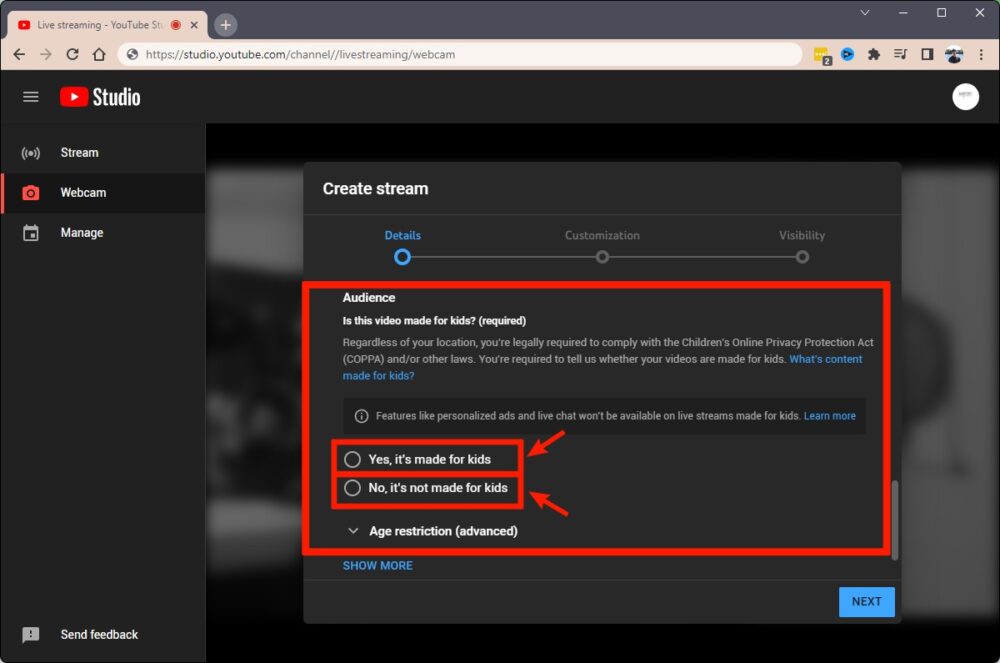Open the hamburger menu in YouTube Studio

click(31, 97)
